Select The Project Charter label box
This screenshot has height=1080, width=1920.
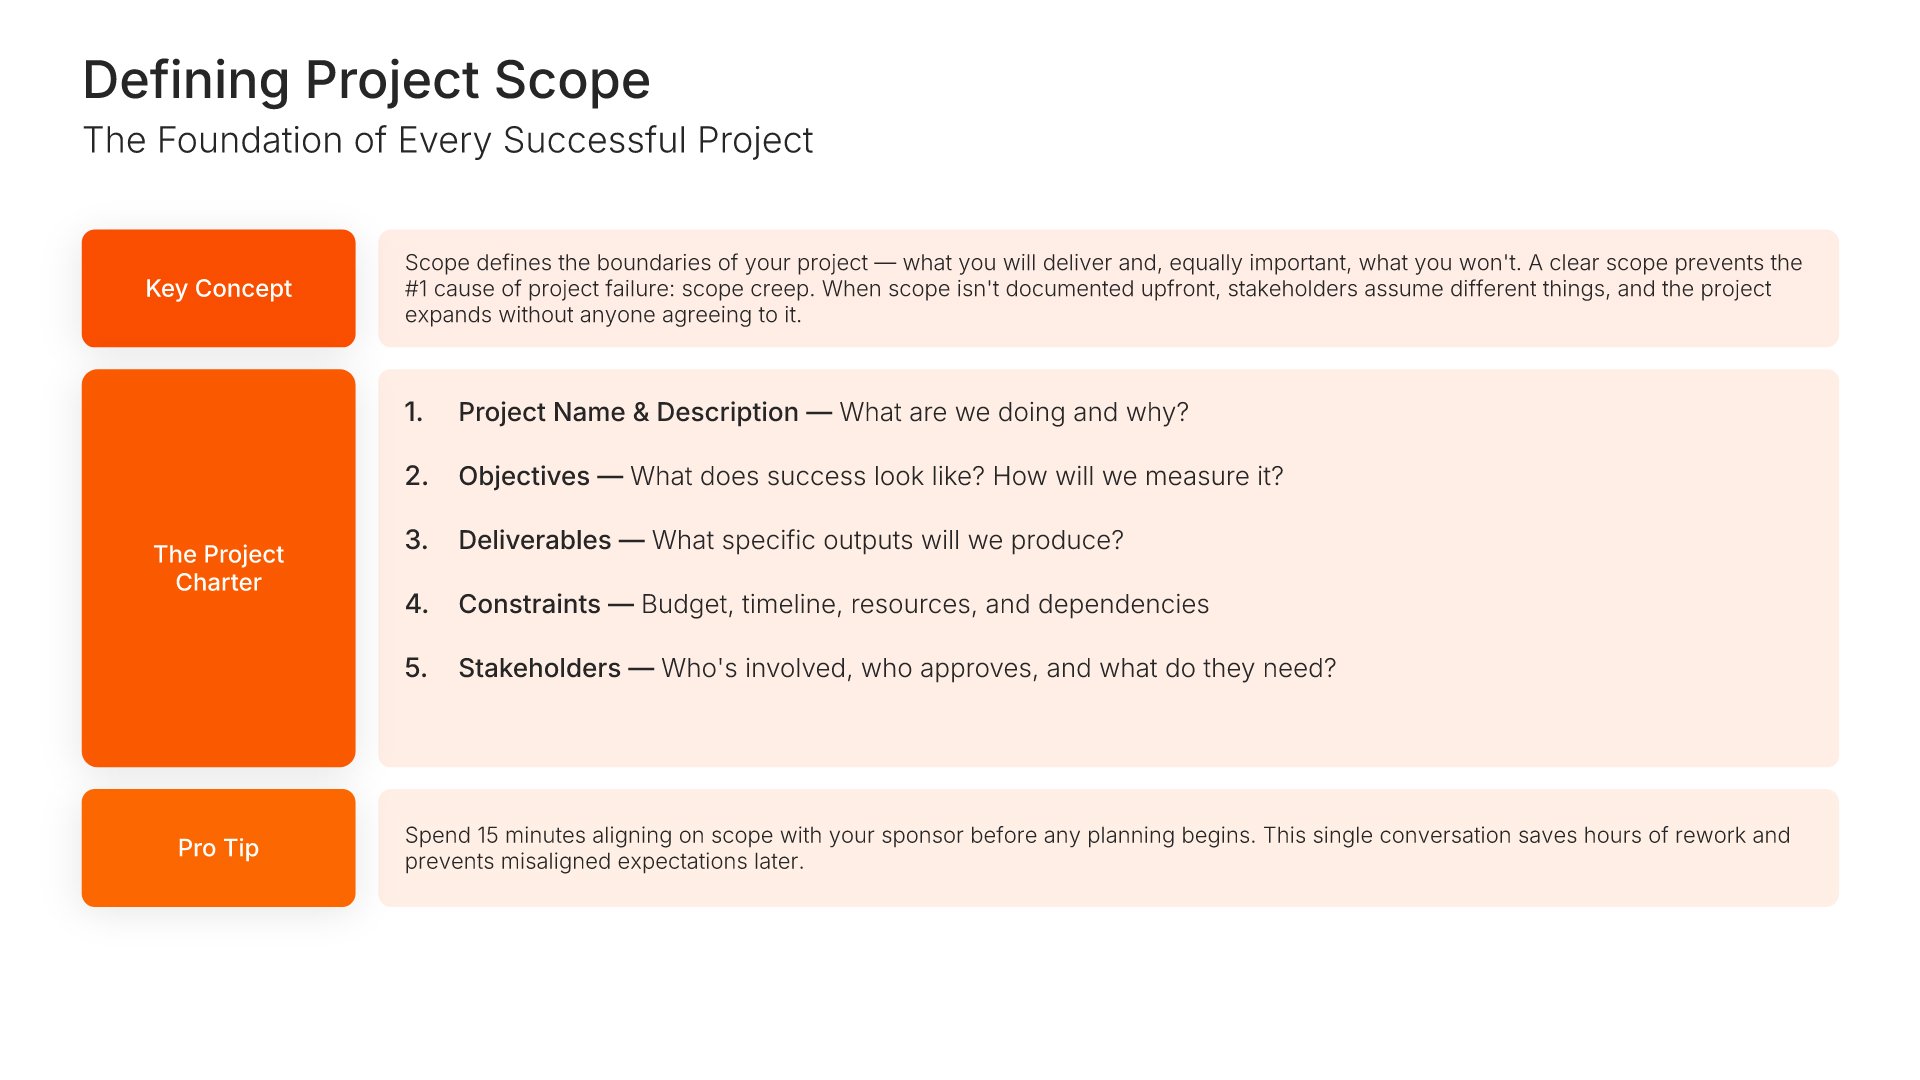coord(218,568)
